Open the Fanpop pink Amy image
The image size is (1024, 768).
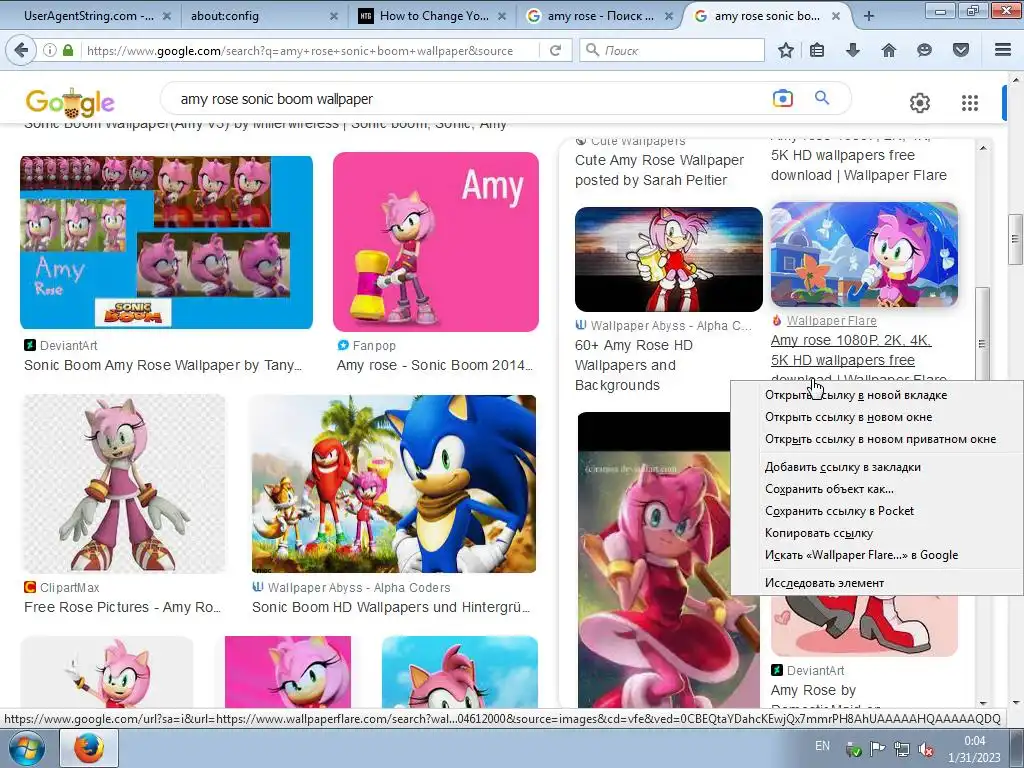[x=436, y=242]
